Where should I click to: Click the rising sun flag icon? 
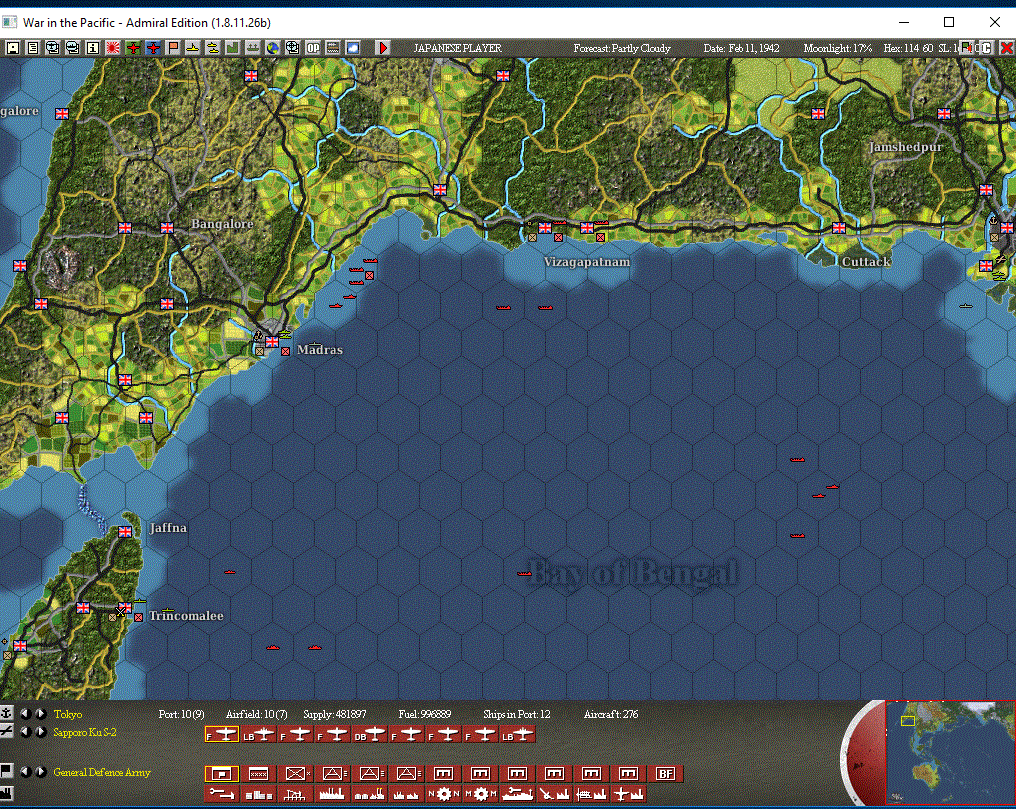(x=113, y=47)
